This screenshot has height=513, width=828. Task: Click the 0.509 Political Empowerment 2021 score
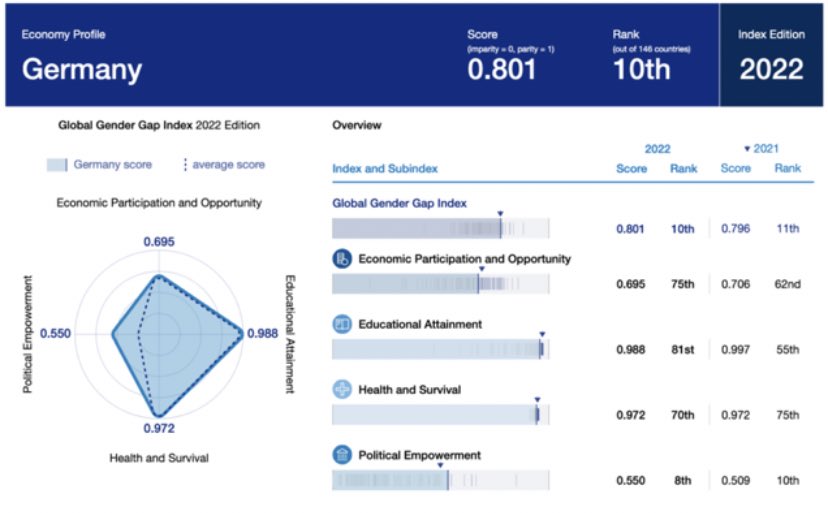[x=736, y=481]
